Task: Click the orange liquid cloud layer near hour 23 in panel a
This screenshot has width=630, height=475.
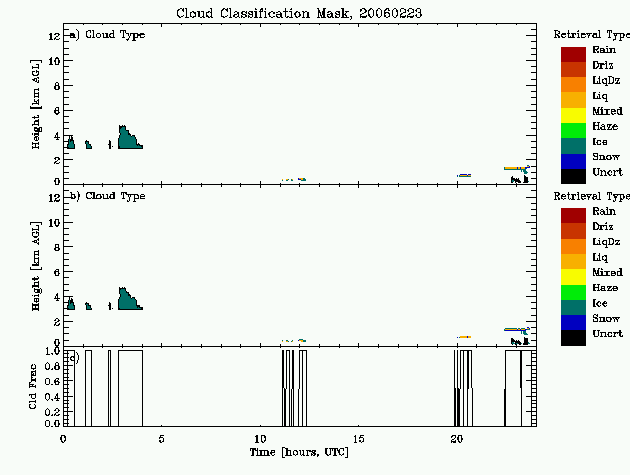Action: (x=515, y=168)
